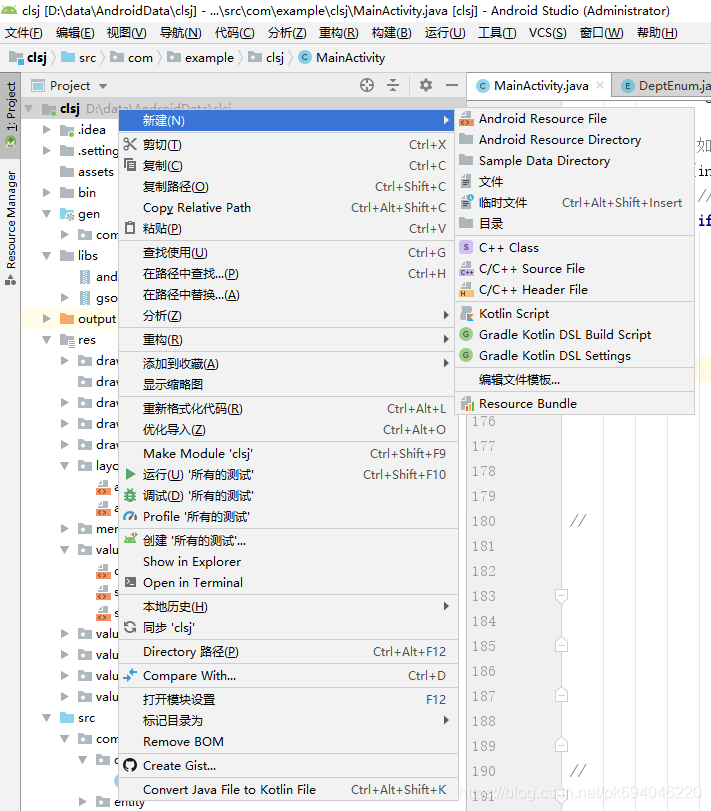The height and width of the screenshot is (811, 711).
Task: Toggle the Resource Manager side panel
Action: [x=11, y=228]
